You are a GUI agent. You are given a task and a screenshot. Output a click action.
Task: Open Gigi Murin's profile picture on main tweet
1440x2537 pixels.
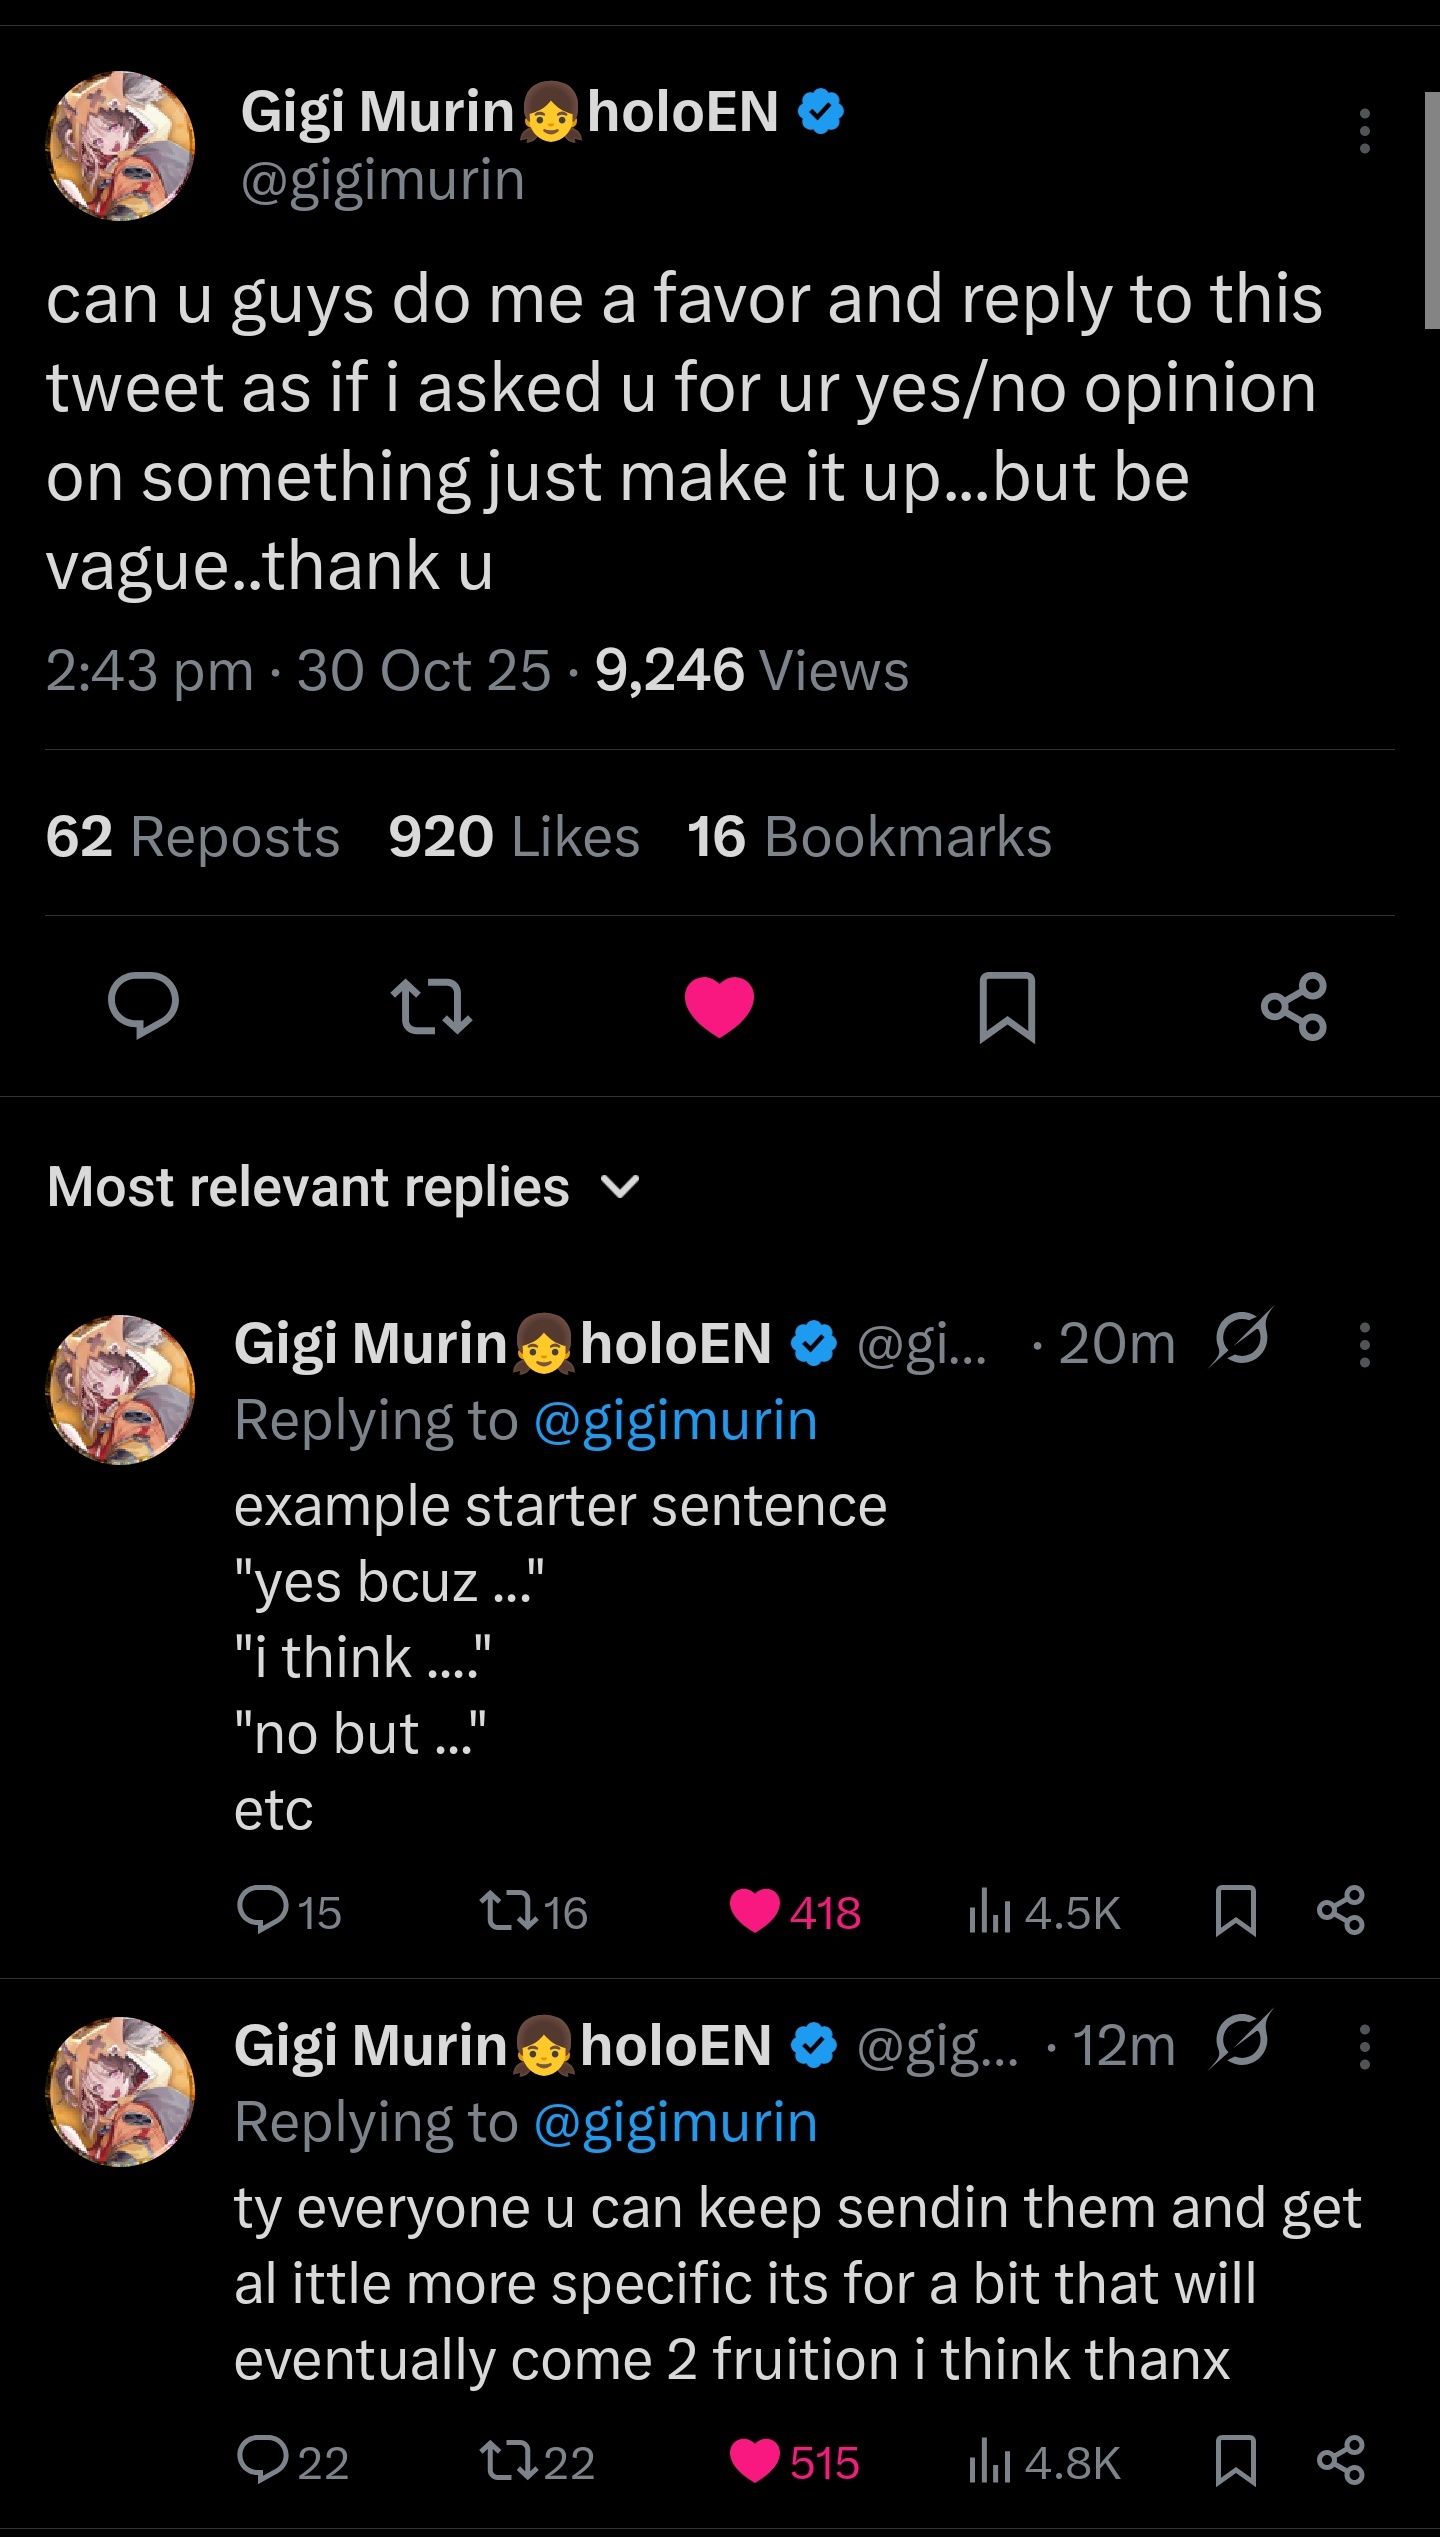tap(121, 146)
